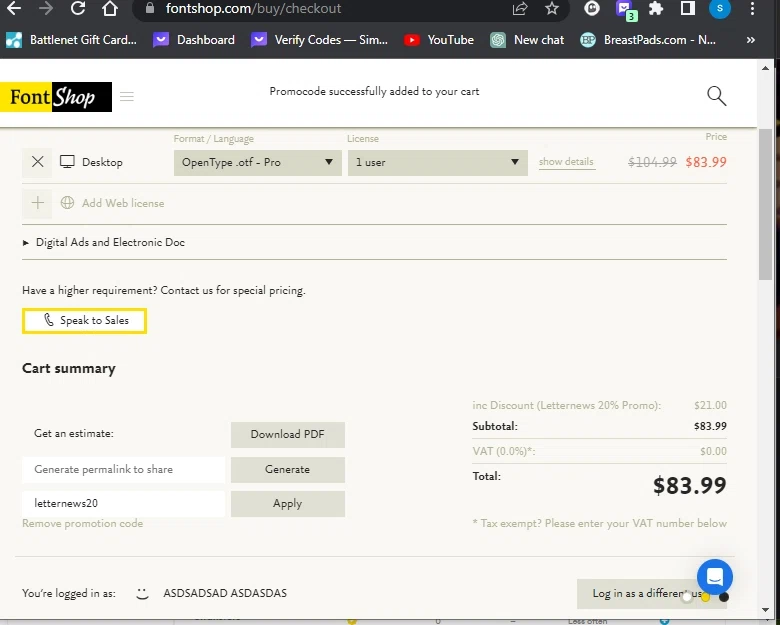
Task: Click the Cart summary heading
Action: click(x=69, y=369)
